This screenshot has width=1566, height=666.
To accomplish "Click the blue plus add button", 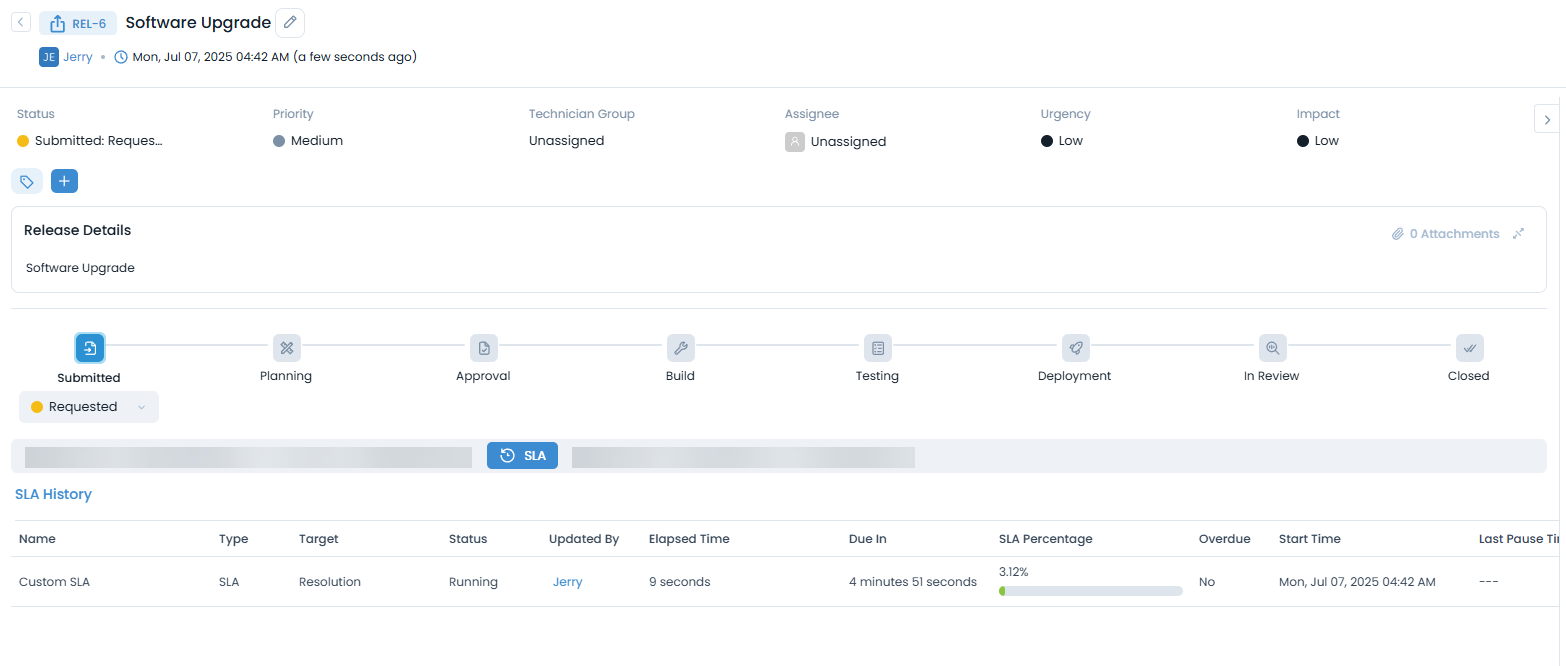I will (x=64, y=181).
